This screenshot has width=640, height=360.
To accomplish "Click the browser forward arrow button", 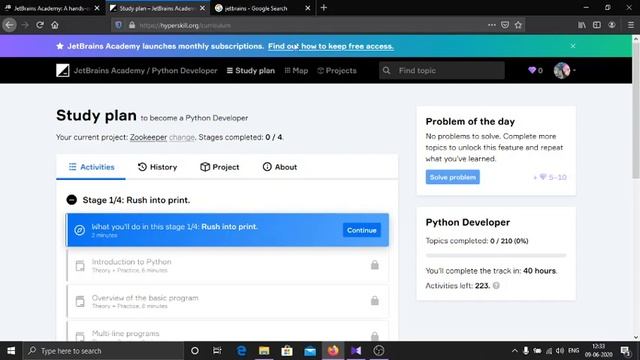I will pos(25,25).
